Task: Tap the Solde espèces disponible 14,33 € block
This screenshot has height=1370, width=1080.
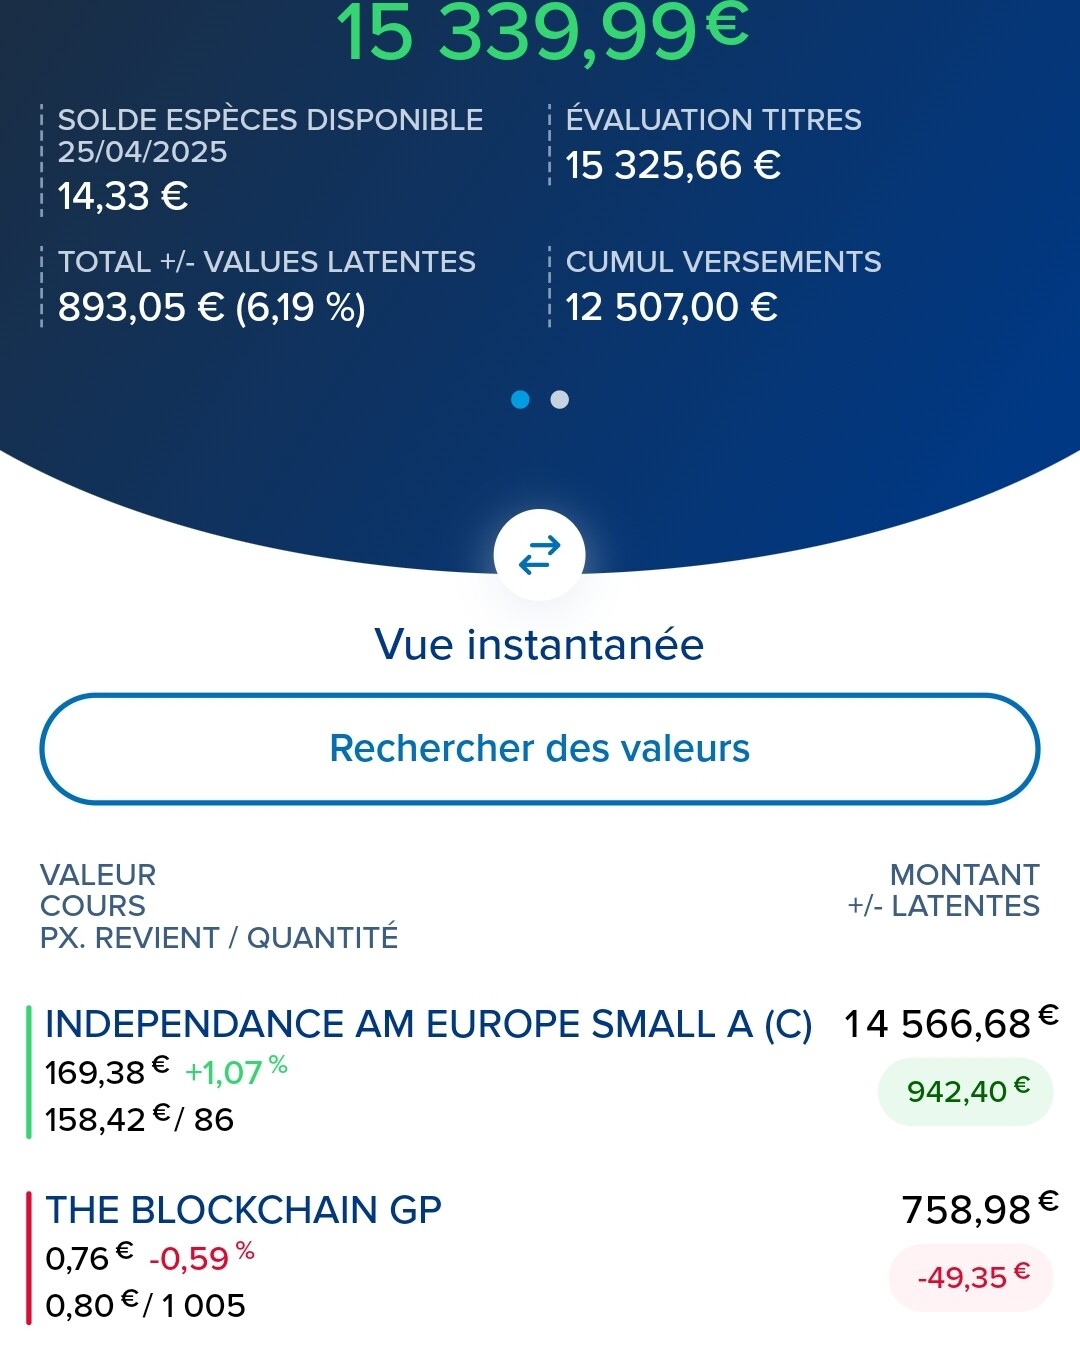Action: tap(270, 160)
